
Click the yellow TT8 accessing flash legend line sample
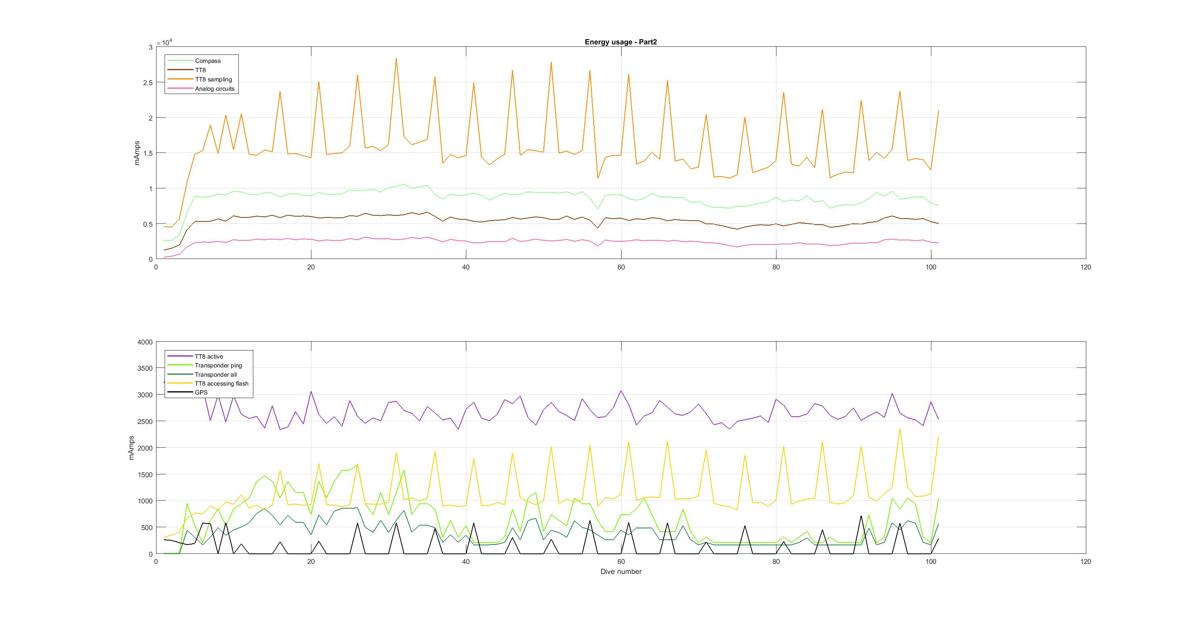click(180, 383)
